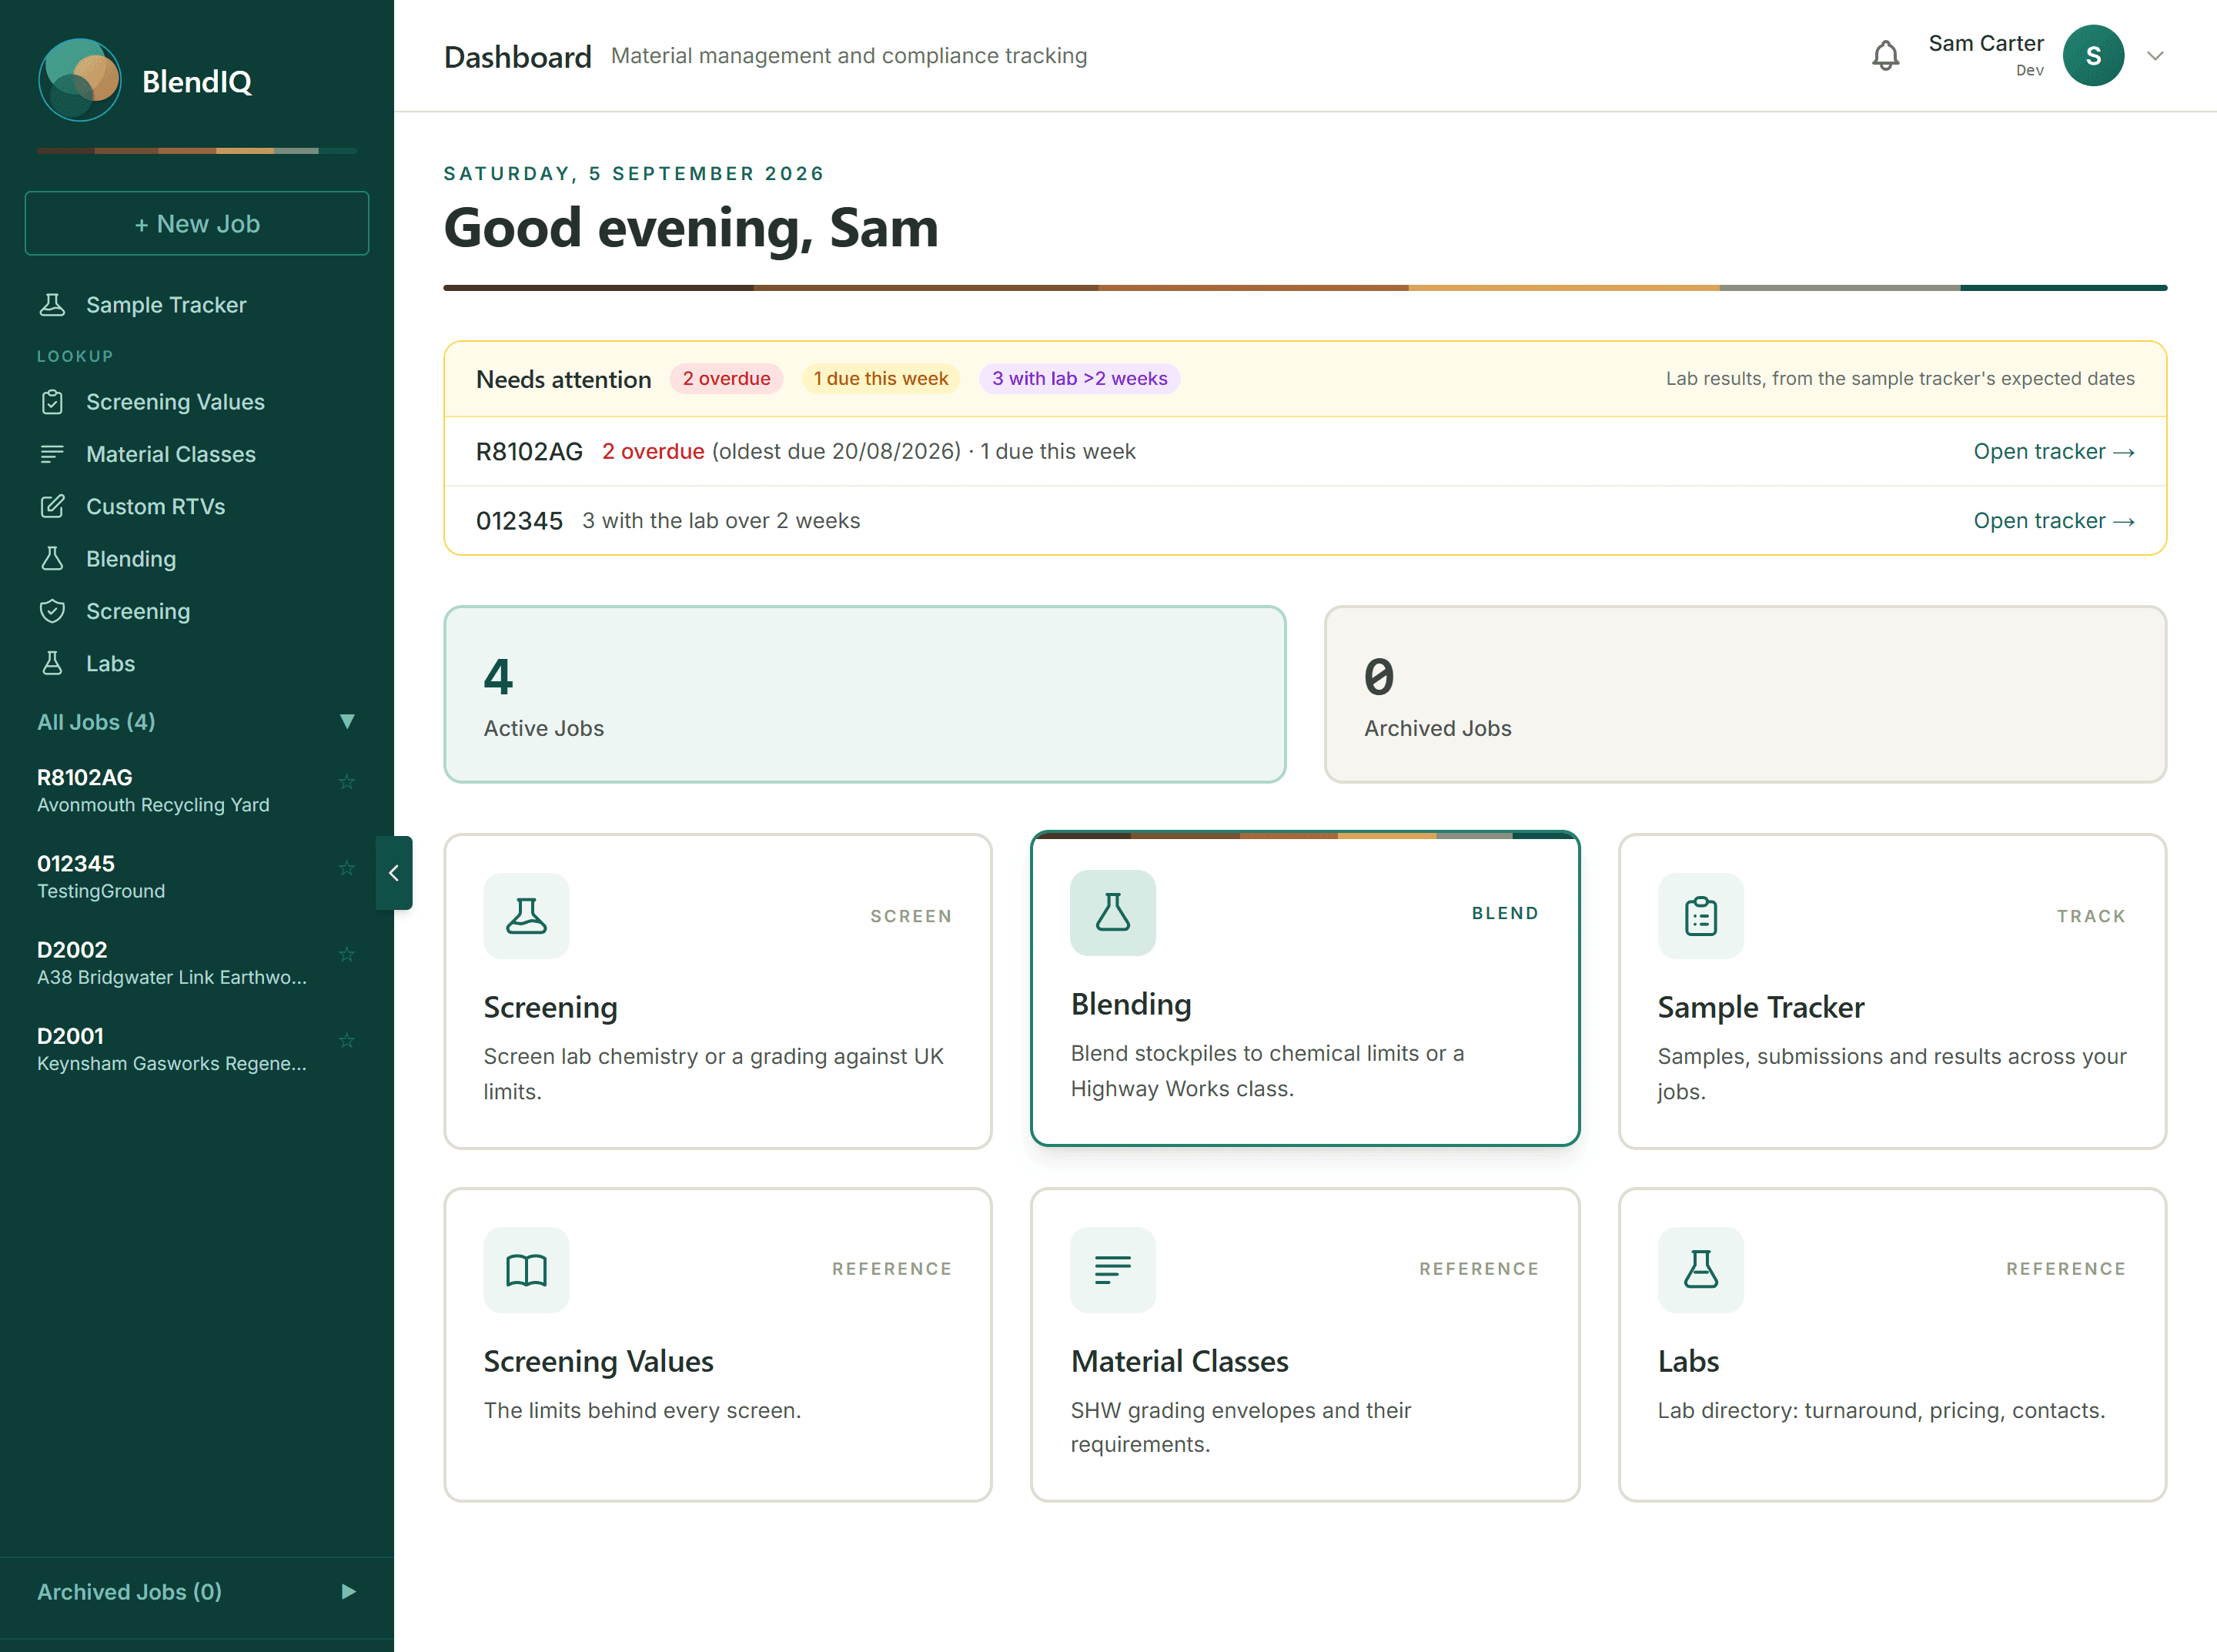Open Sample Tracker in the sidebar

pyautogui.click(x=197, y=305)
